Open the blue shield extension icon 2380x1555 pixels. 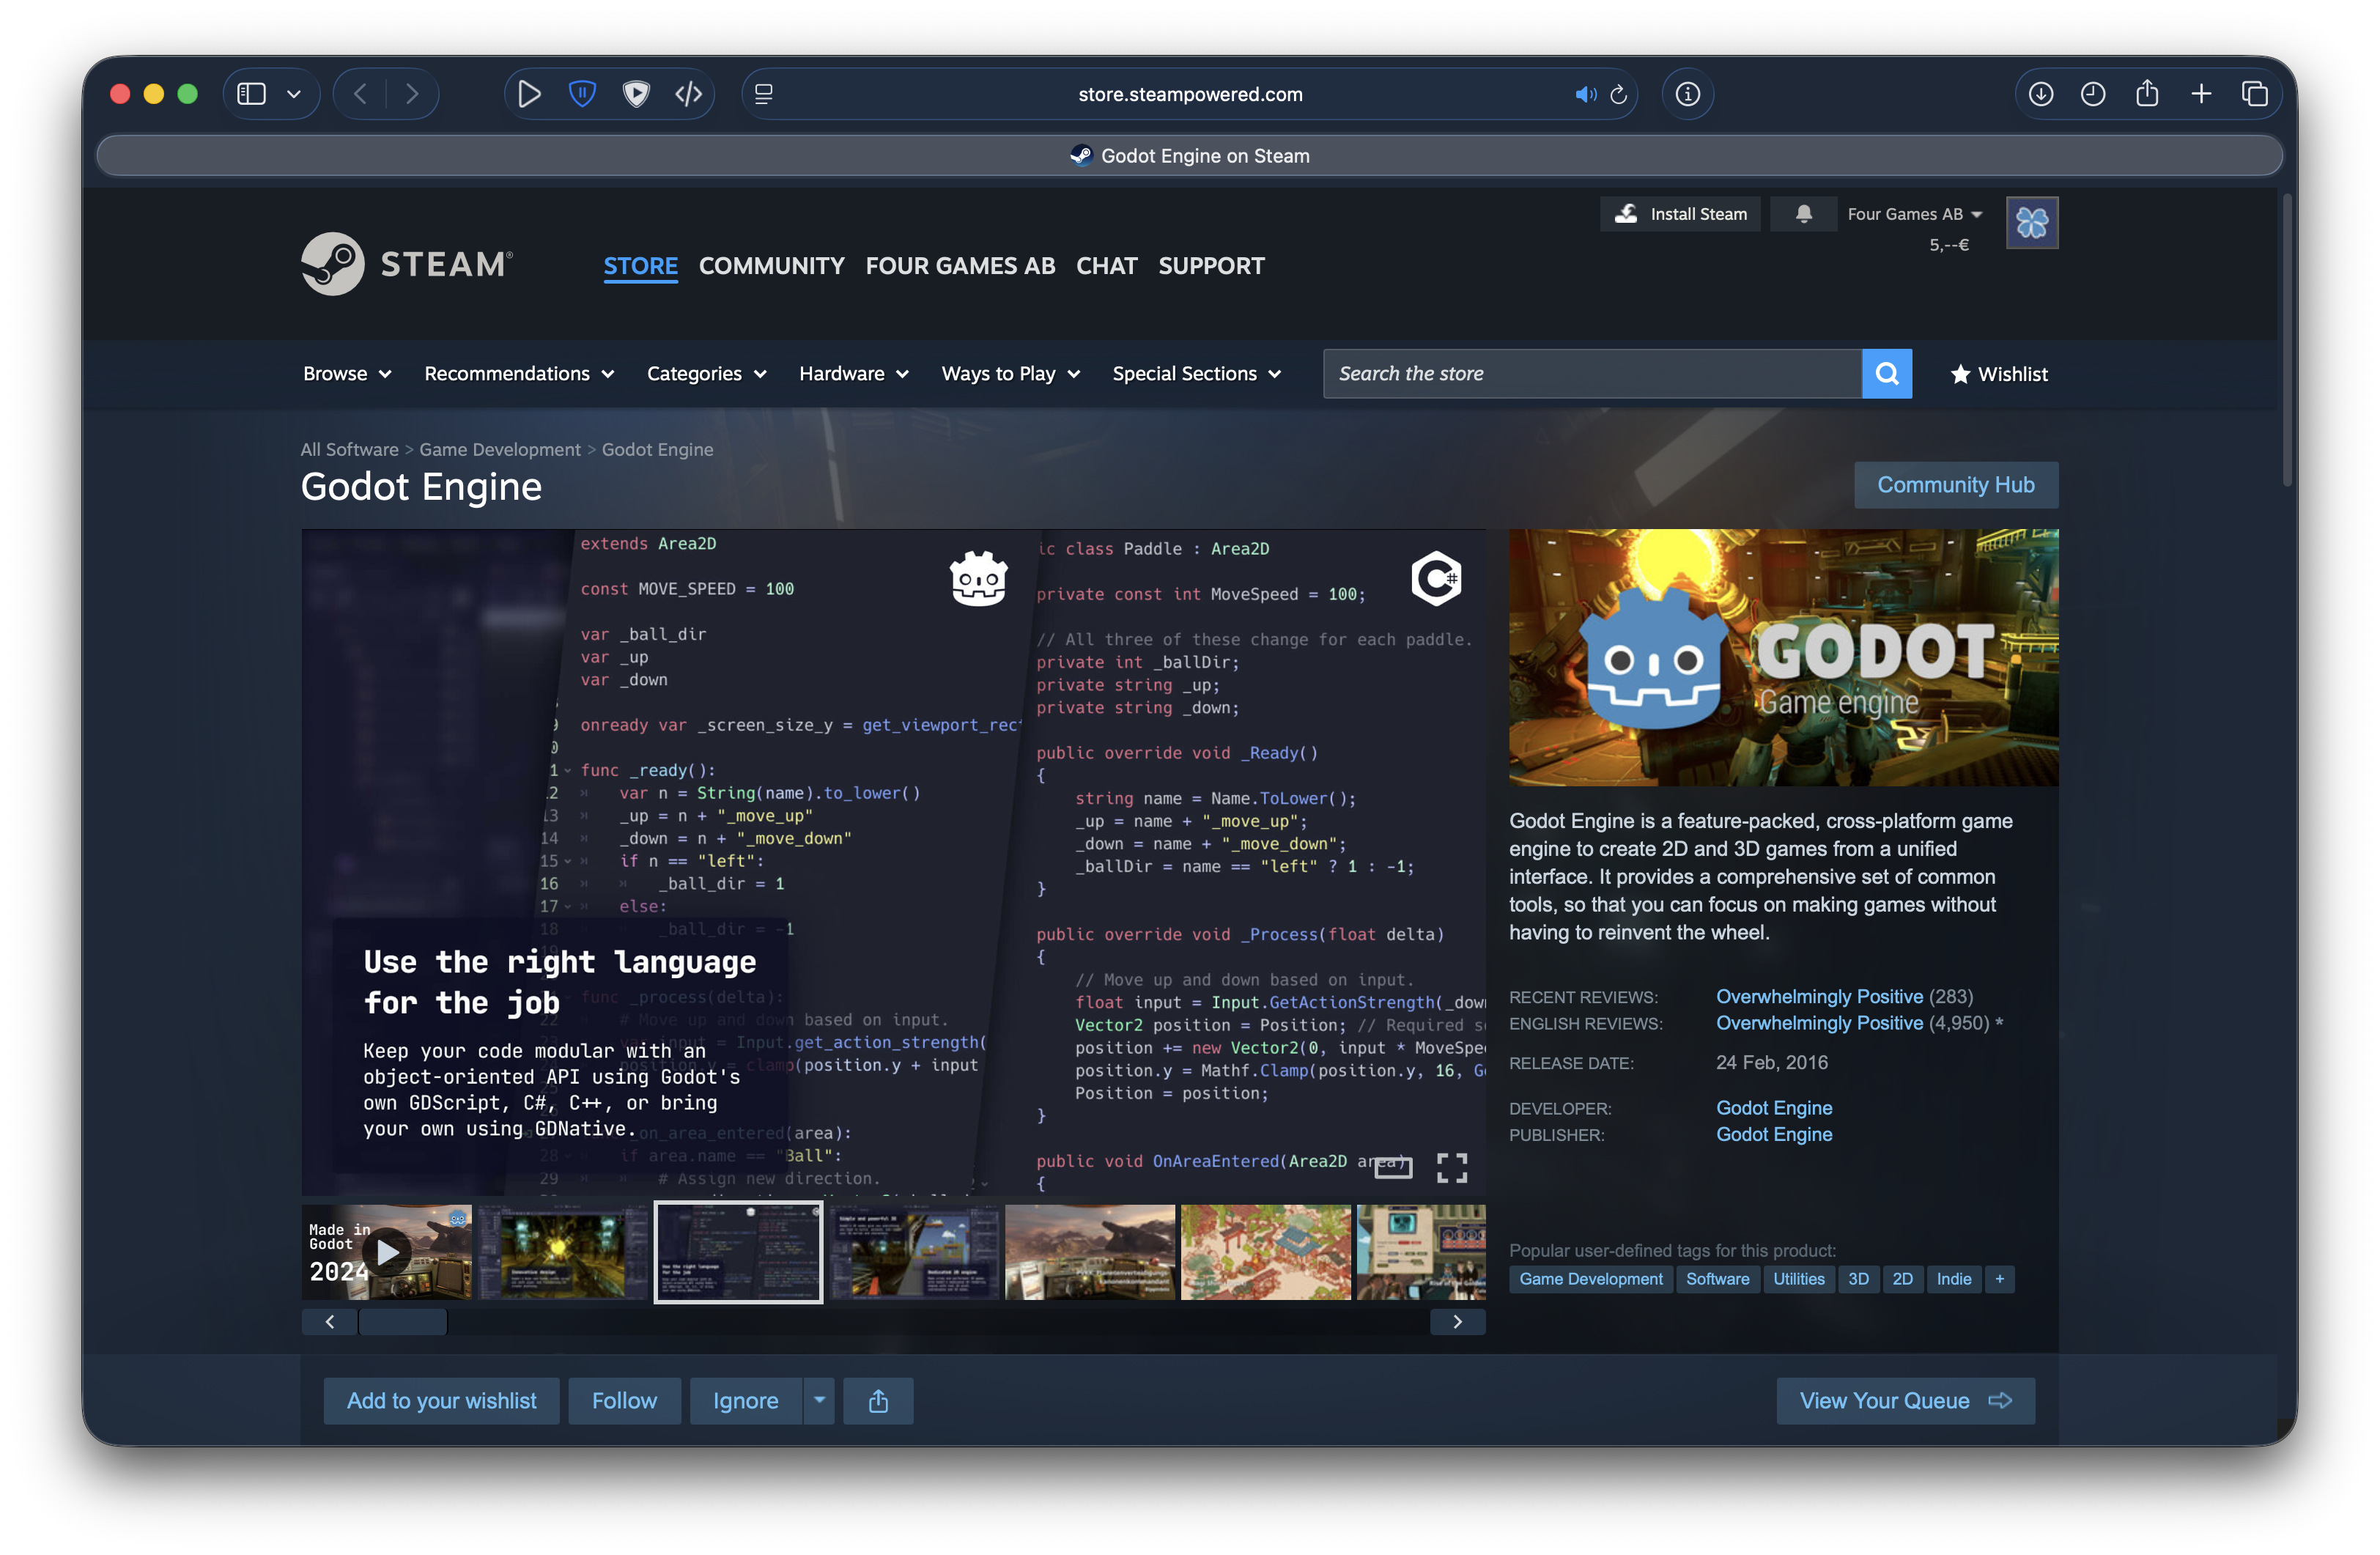coord(582,94)
